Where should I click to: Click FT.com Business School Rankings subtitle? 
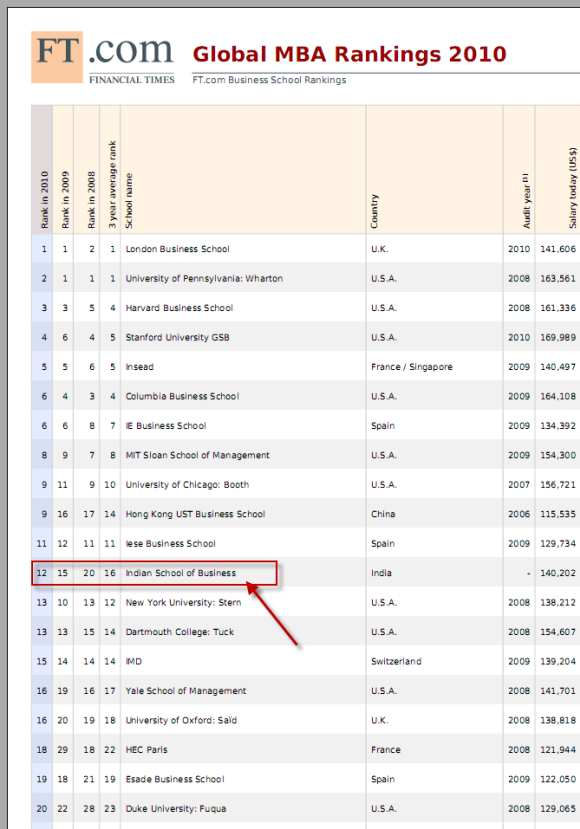(x=269, y=80)
